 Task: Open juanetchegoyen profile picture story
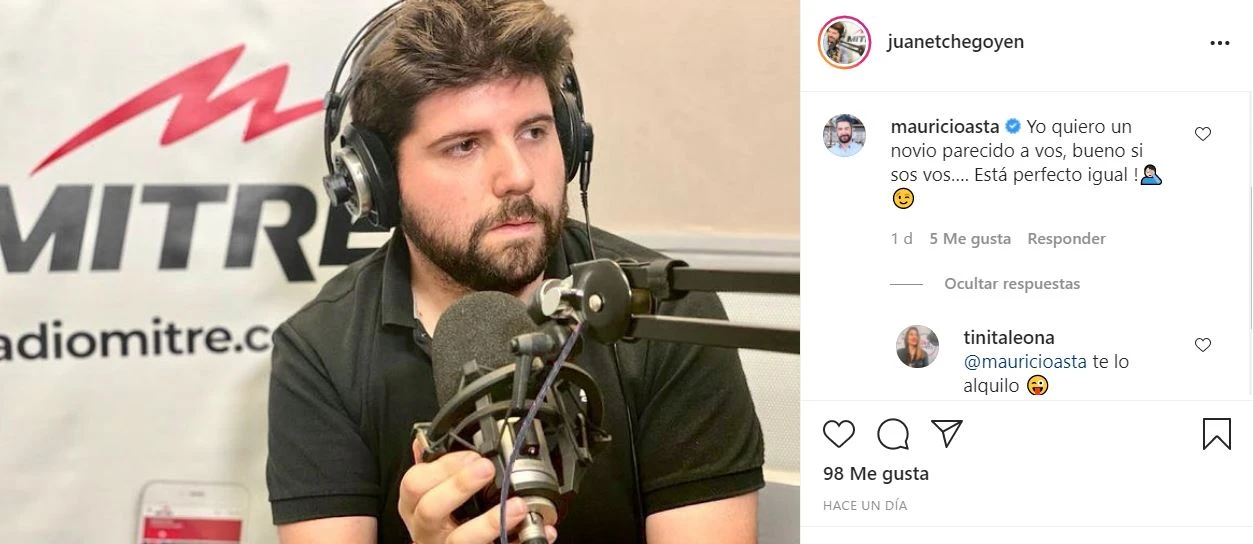(844, 43)
